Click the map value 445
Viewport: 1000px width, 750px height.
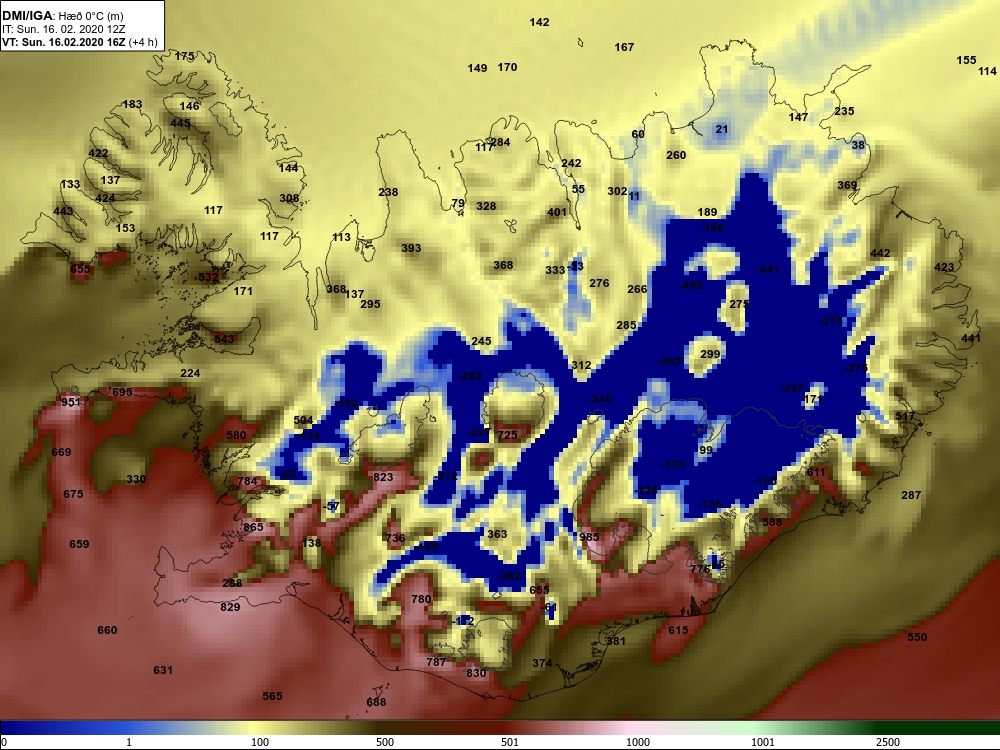180,123
